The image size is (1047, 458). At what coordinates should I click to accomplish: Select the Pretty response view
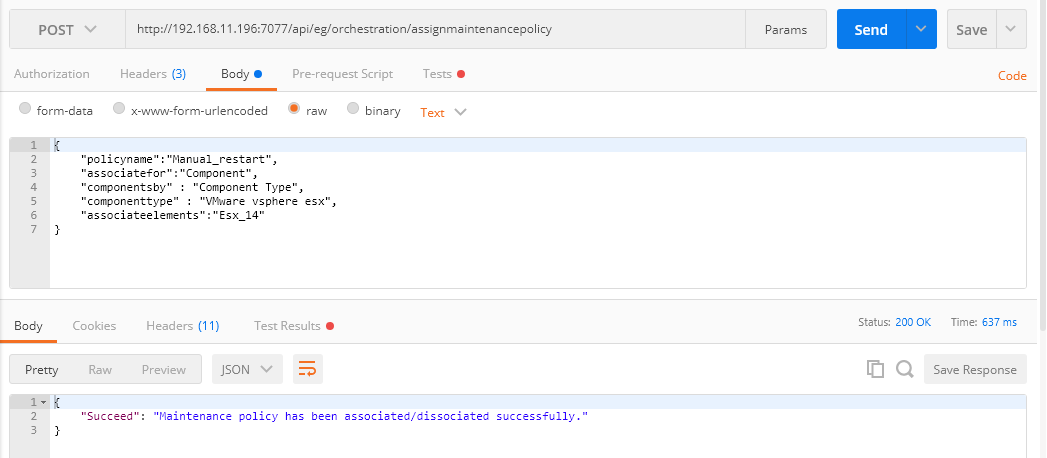(41, 369)
